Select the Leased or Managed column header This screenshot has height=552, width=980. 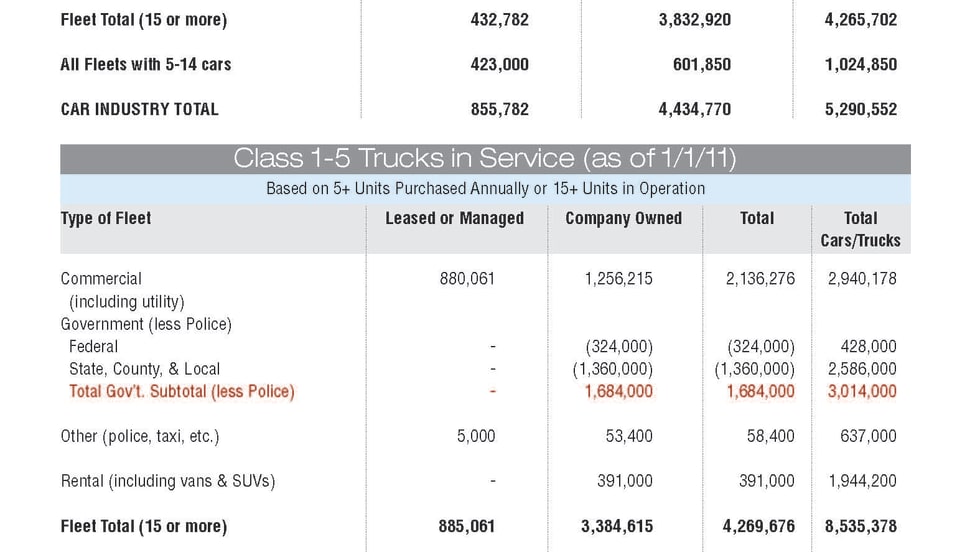pos(454,218)
